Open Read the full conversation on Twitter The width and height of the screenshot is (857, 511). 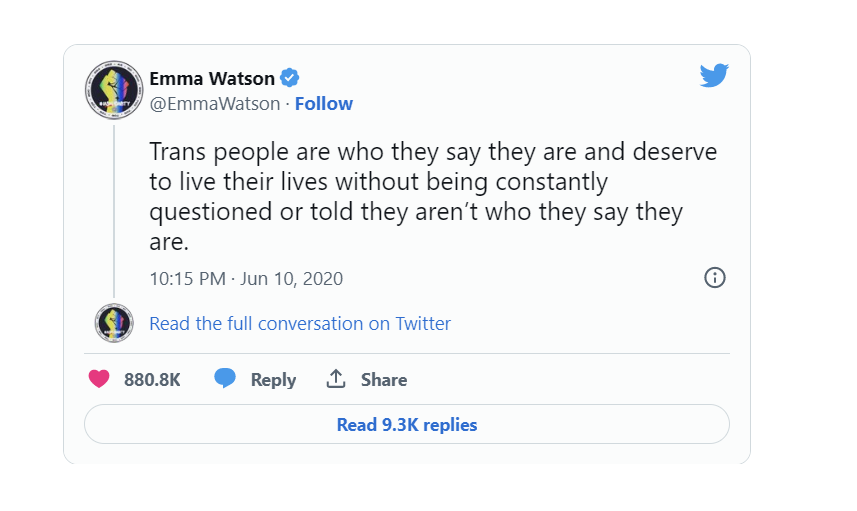[300, 324]
